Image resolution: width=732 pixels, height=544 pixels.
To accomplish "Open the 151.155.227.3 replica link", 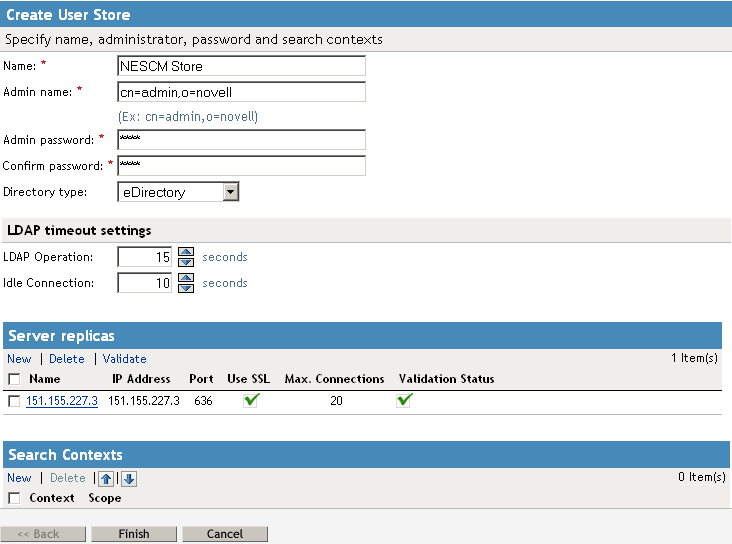I will pos(62,401).
